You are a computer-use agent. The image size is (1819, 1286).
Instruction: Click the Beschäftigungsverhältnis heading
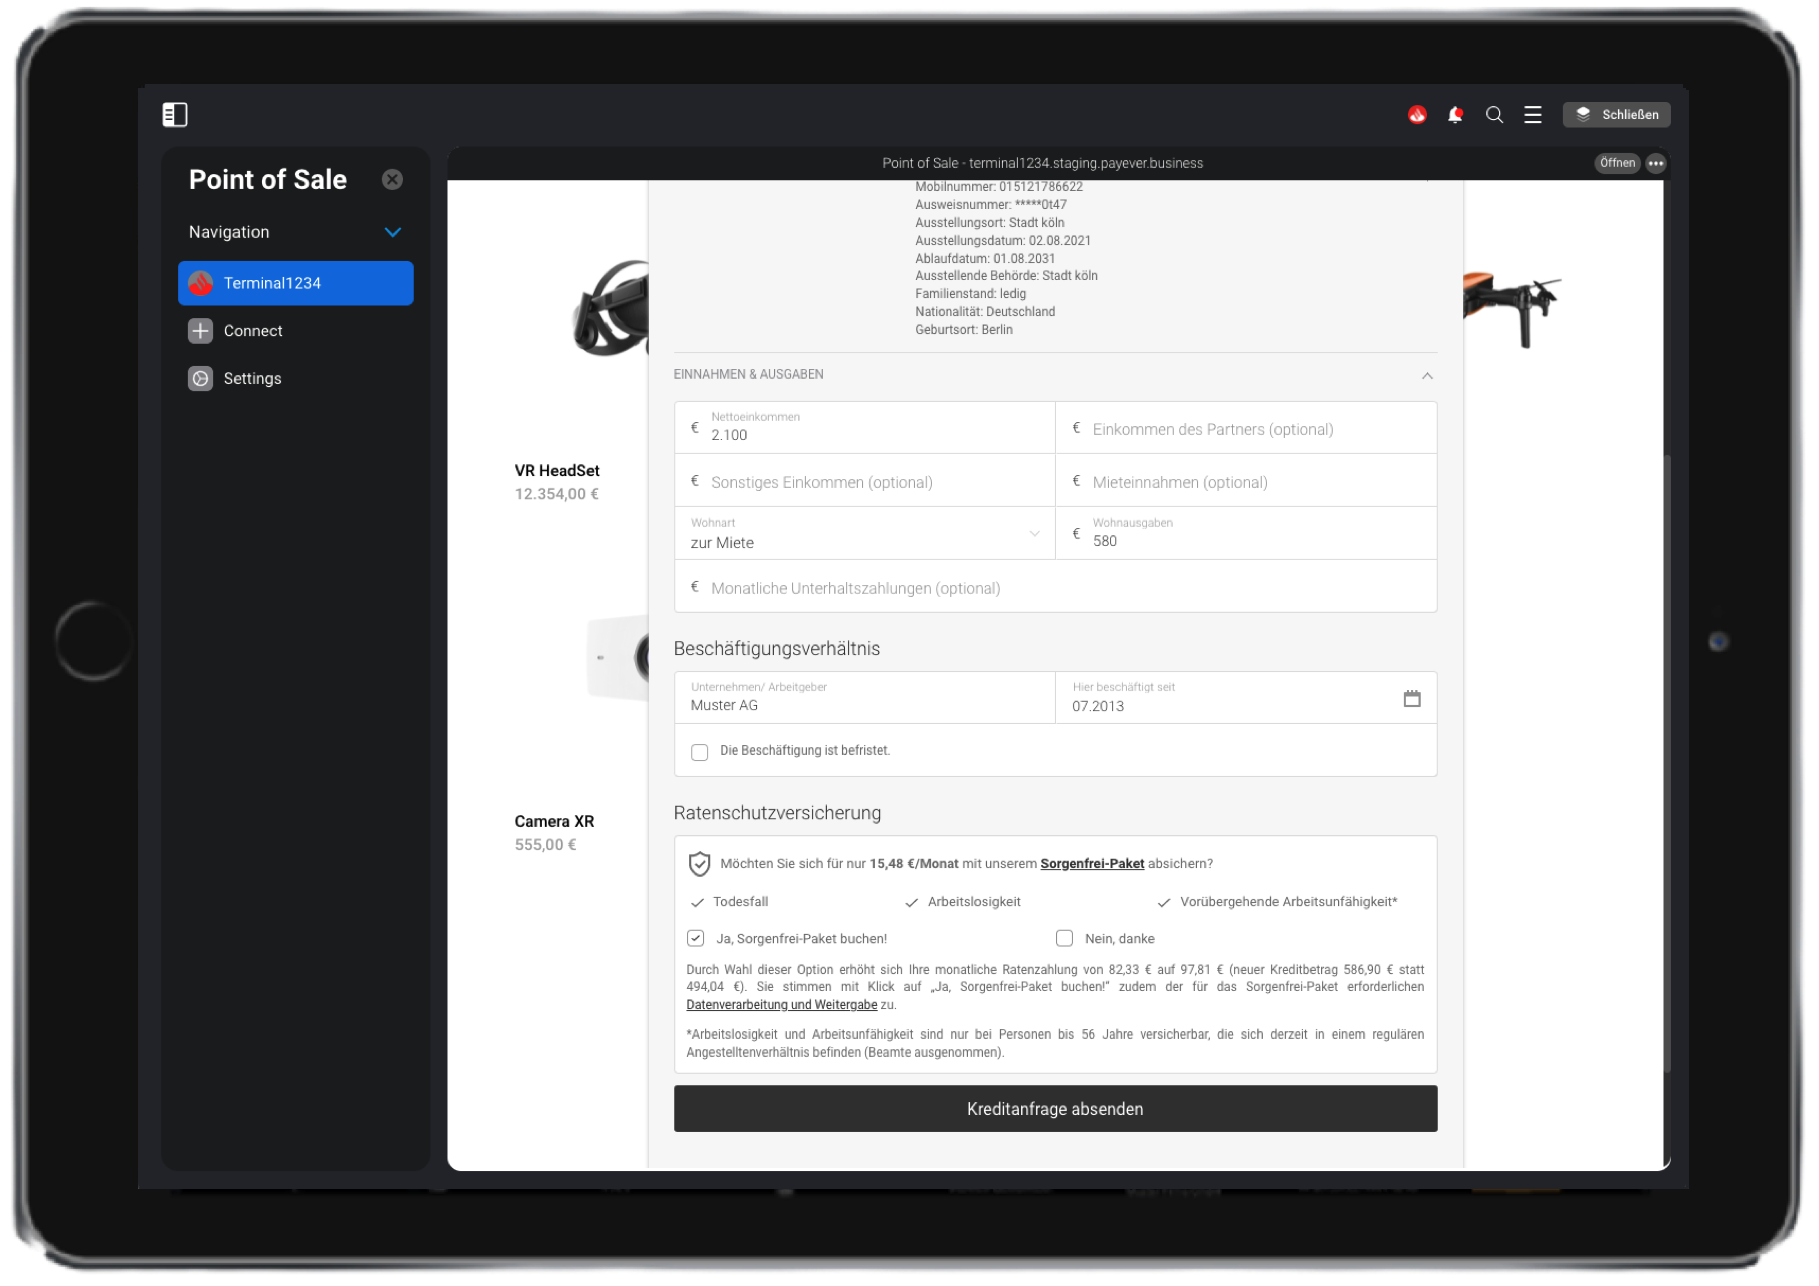(777, 648)
